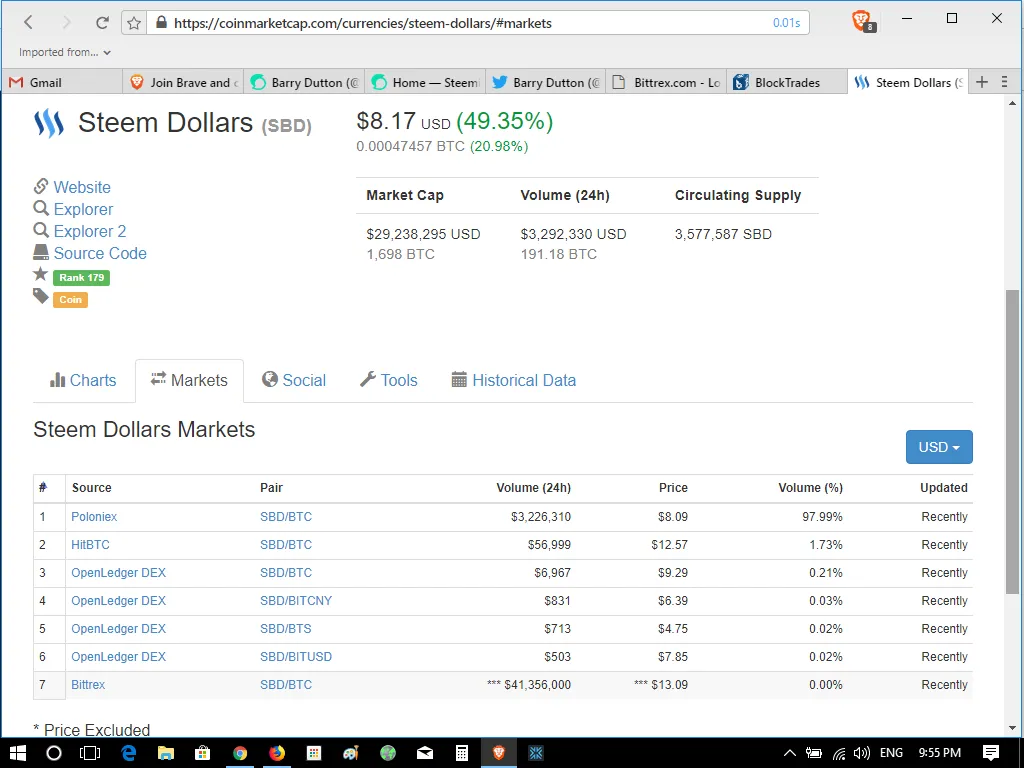The height and width of the screenshot is (768, 1024).
Task: Switch to Bittrex.com tab
Action: pyautogui.click(x=667, y=82)
